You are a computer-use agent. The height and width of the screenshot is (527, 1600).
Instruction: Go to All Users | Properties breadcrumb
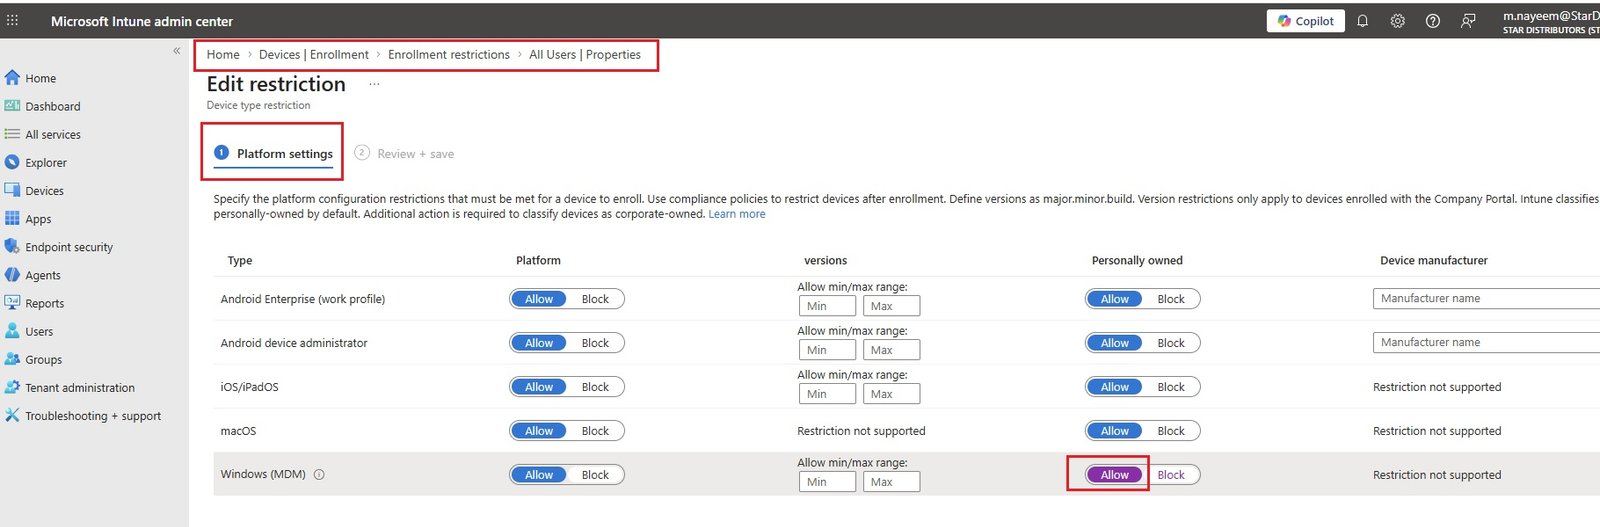pos(585,54)
